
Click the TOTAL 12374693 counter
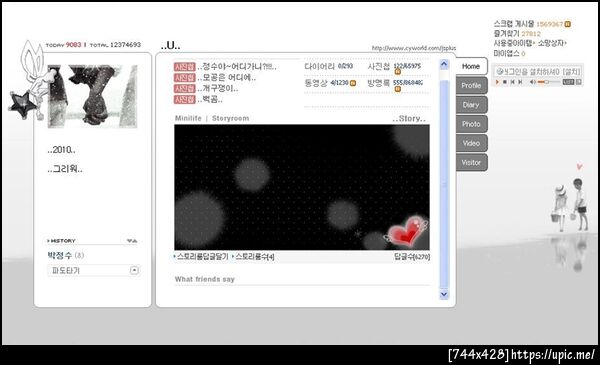pos(115,45)
